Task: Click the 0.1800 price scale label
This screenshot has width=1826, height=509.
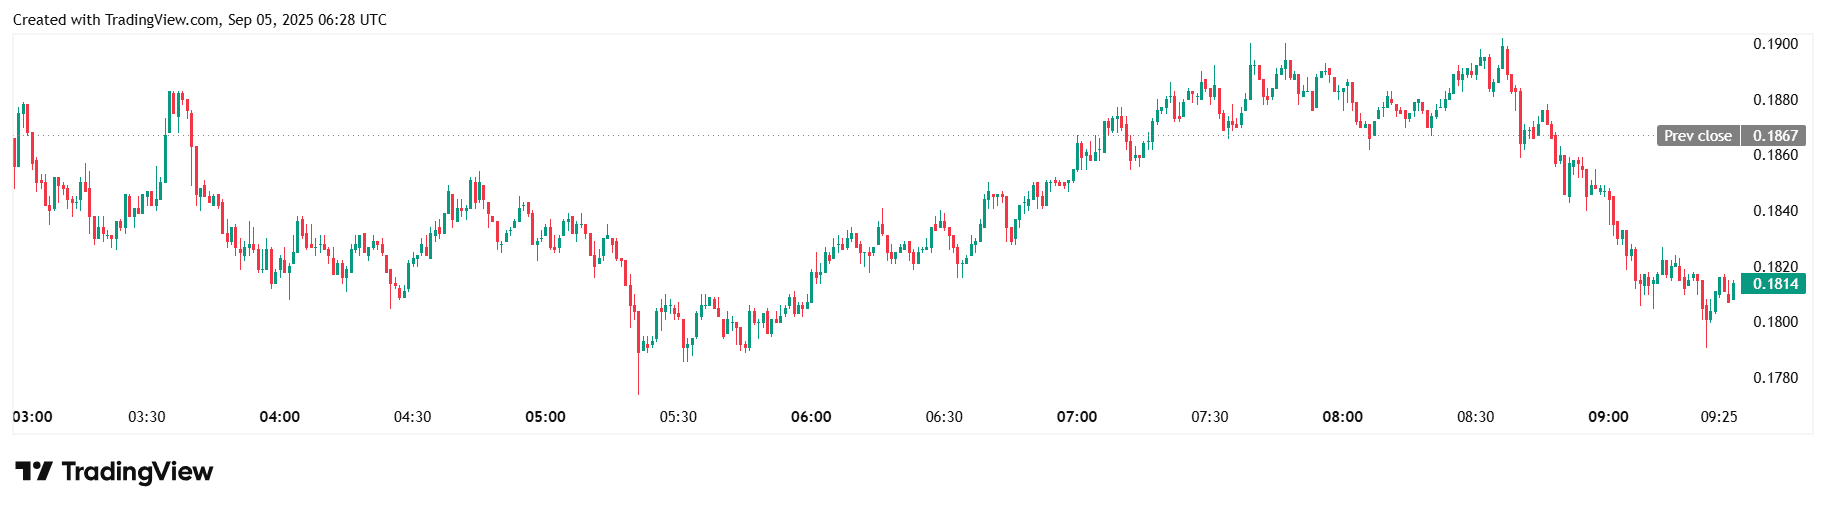Action: (x=1775, y=322)
